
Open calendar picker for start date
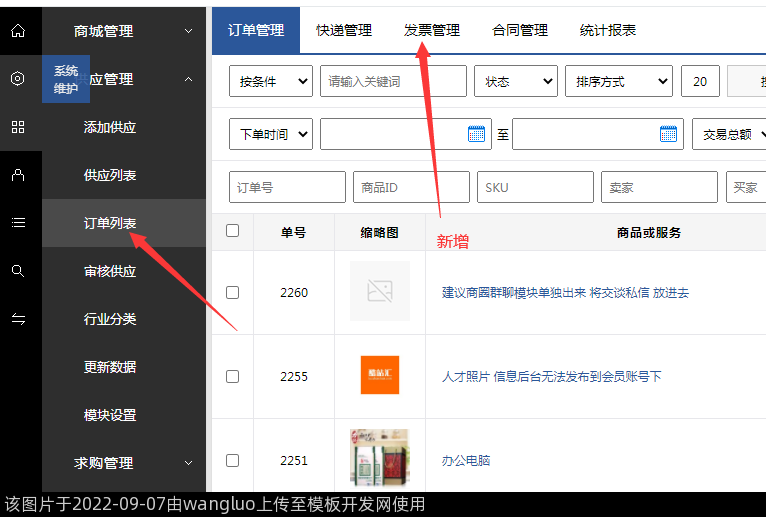(477, 134)
